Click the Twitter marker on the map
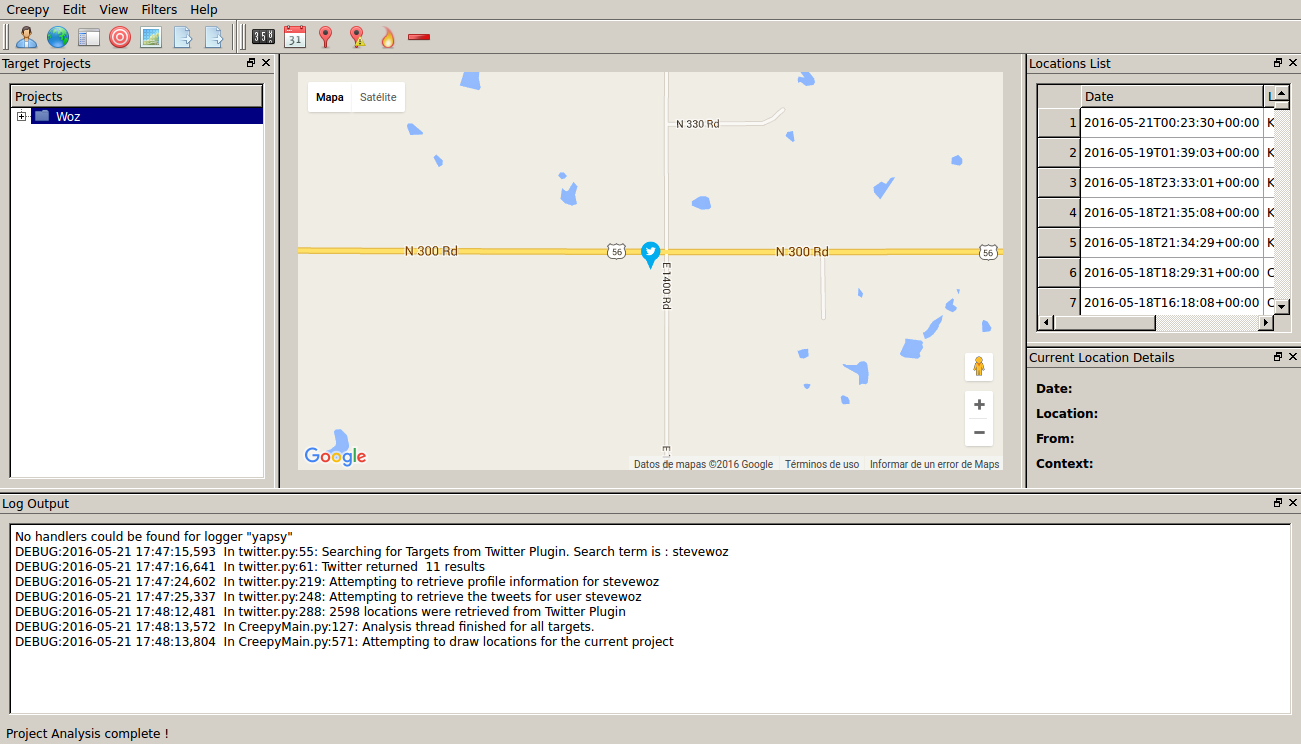 [650, 254]
